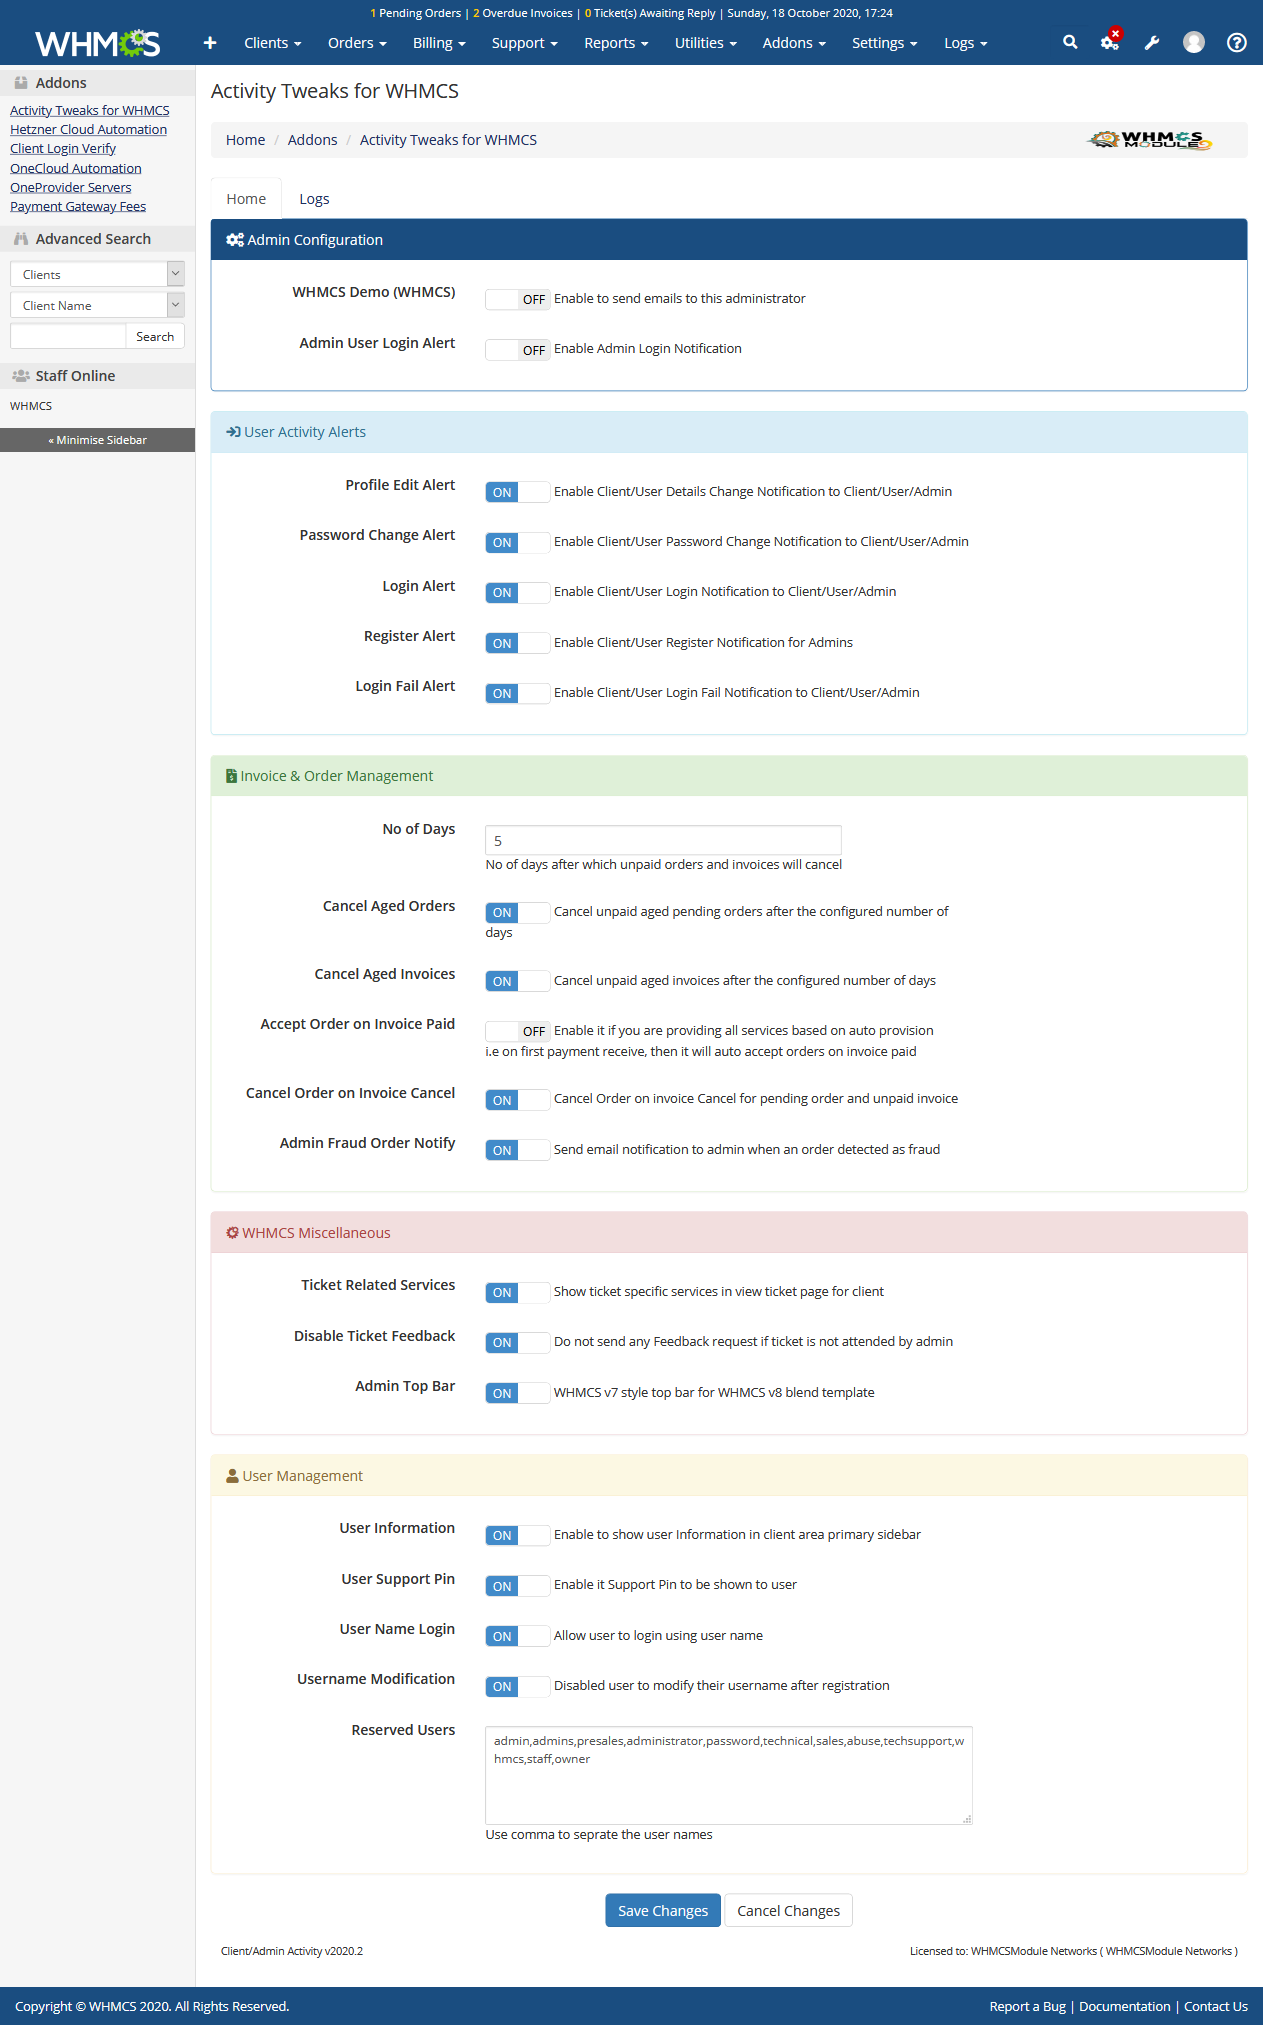The width and height of the screenshot is (1263, 2025).
Task: Turn off Cancel Aged Orders switch
Action: [x=517, y=912]
